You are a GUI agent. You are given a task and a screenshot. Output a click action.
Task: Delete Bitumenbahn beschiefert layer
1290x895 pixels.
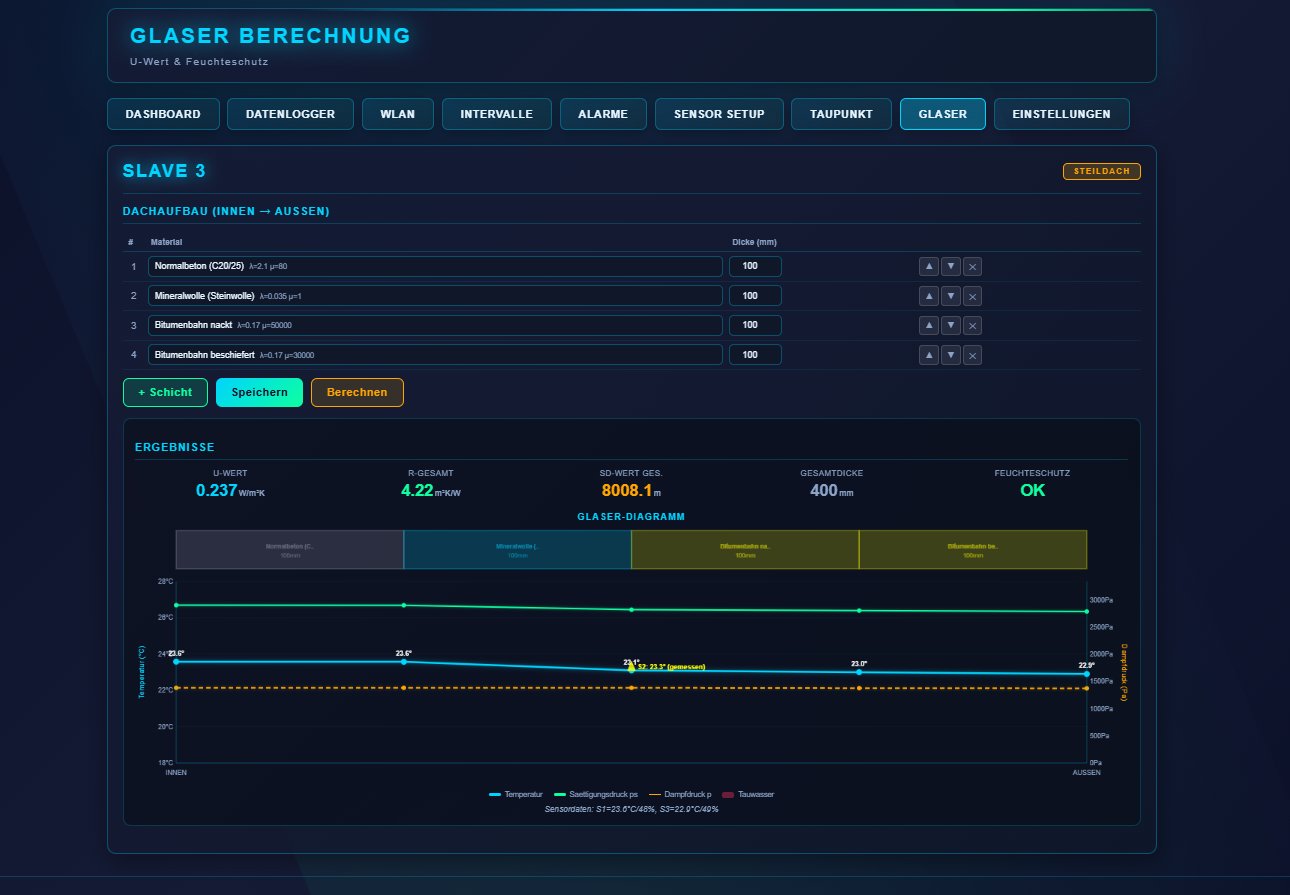(x=973, y=355)
